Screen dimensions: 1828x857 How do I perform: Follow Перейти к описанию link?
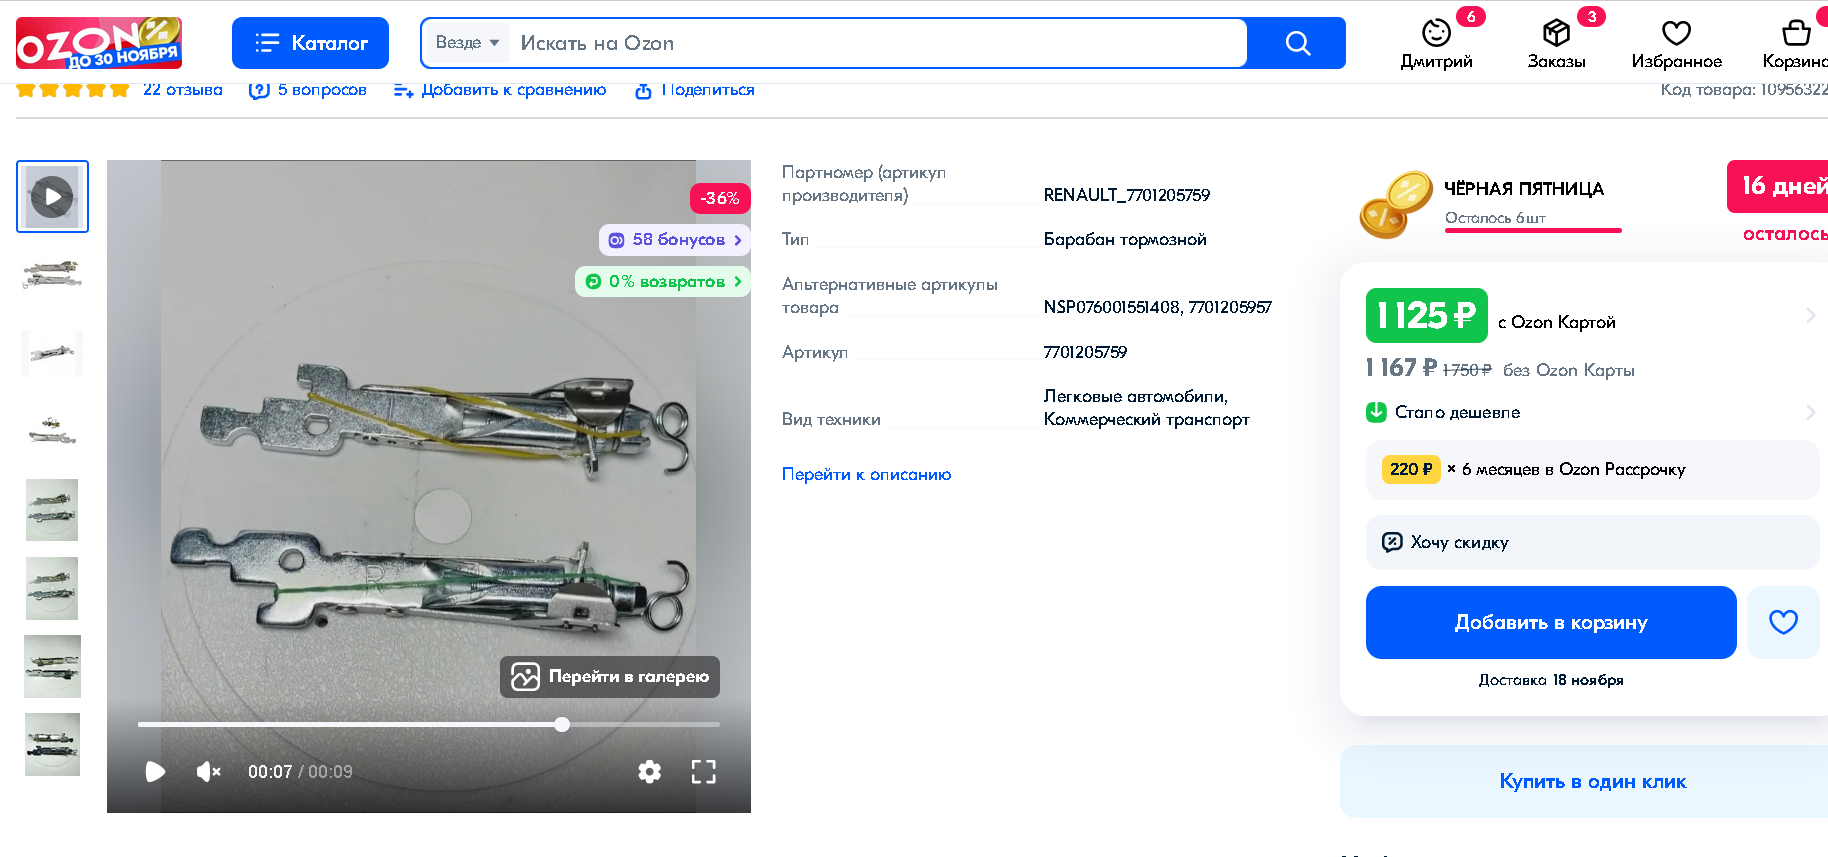tap(866, 474)
